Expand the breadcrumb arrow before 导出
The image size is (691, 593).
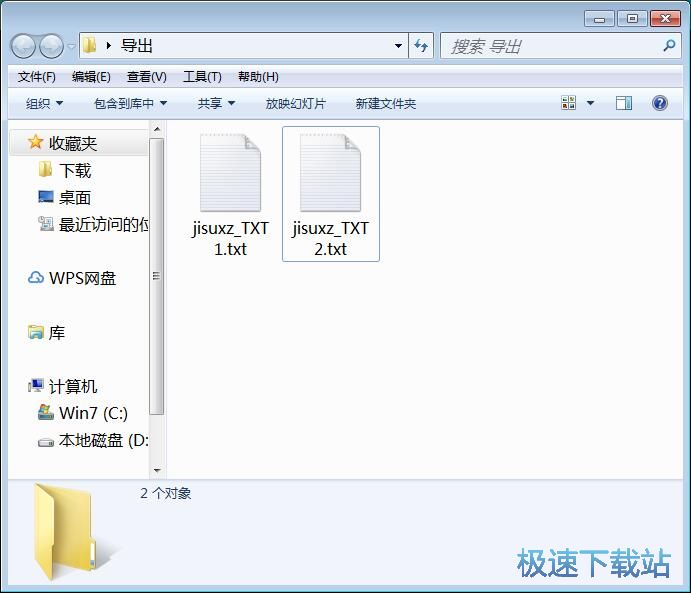coord(108,46)
